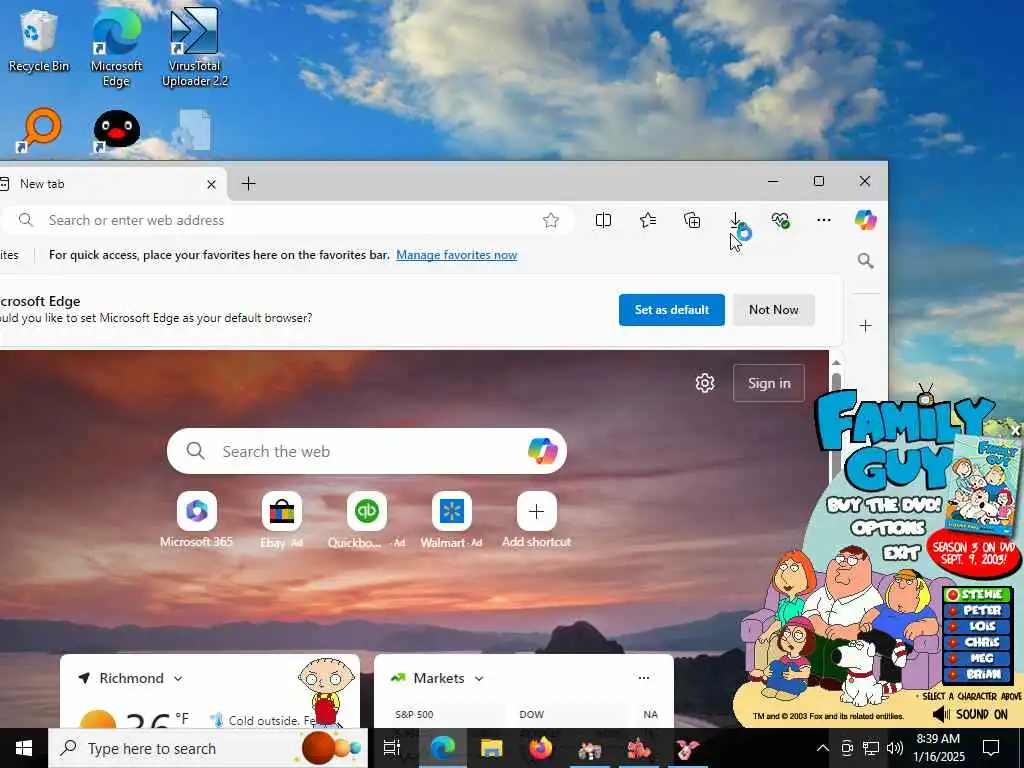Close the Family Guy popup

pos(1015,430)
